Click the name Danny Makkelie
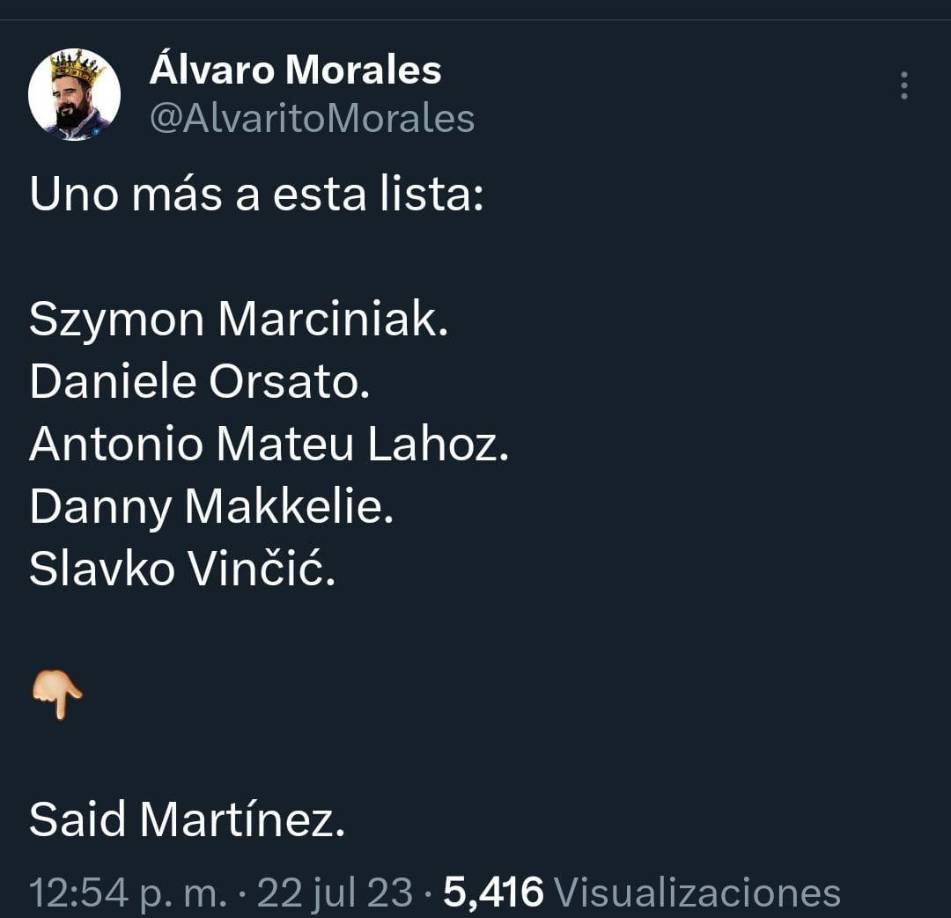Image resolution: width=951 pixels, height=918 pixels. (x=212, y=508)
